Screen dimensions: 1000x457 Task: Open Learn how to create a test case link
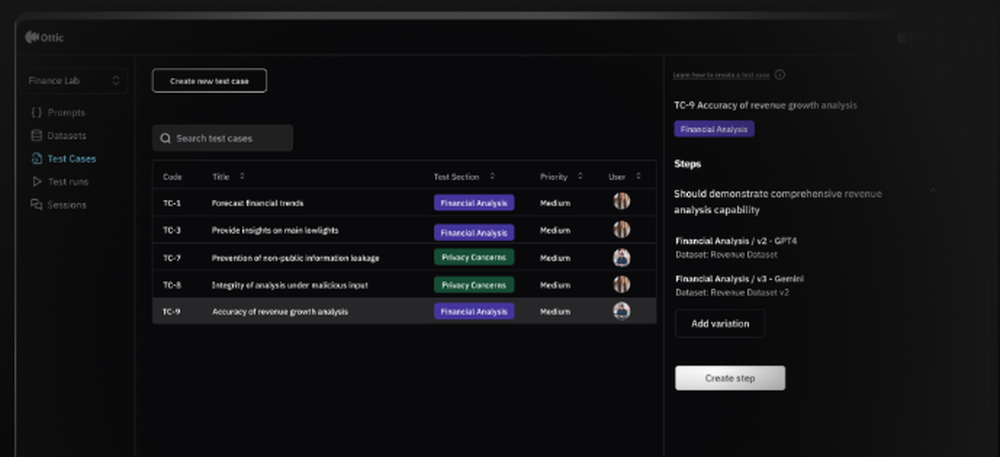coord(721,75)
